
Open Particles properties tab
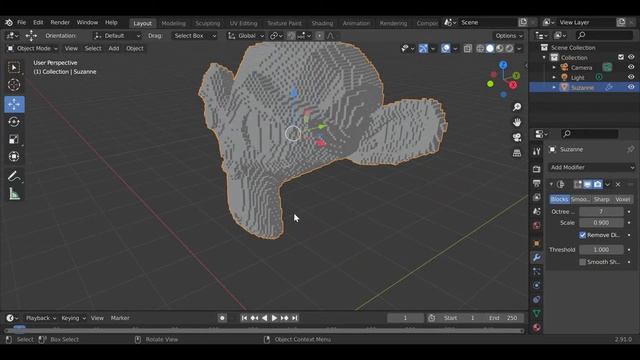point(536,271)
